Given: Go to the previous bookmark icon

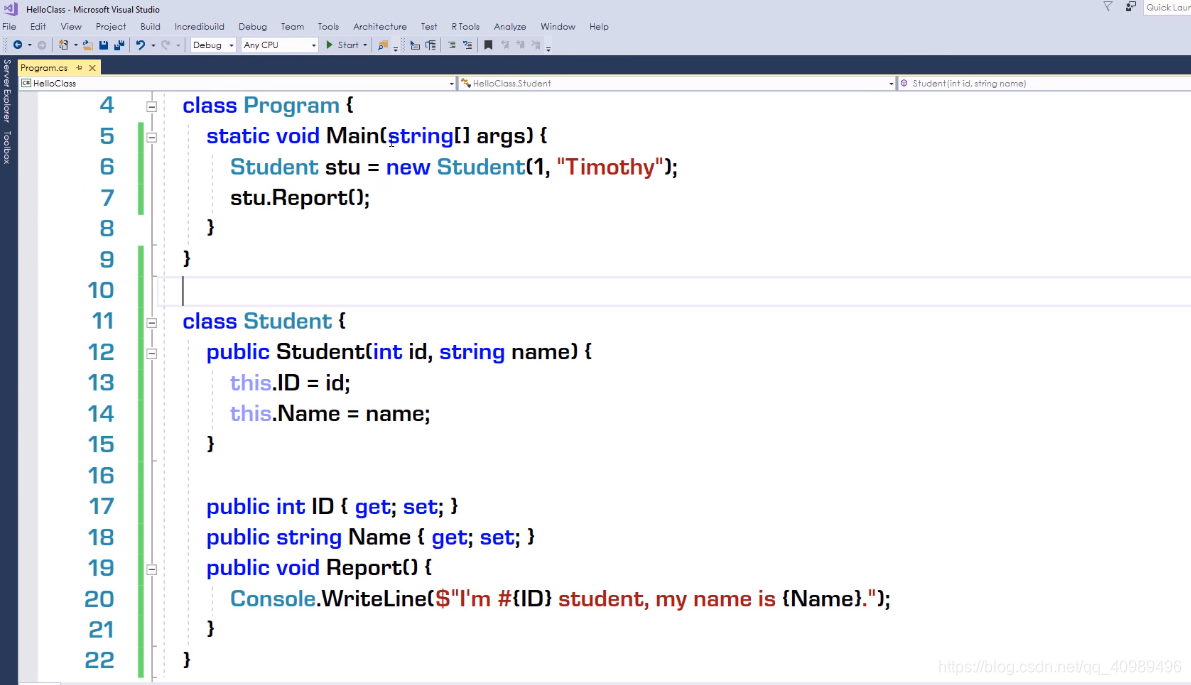Looking at the screenshot, I should 504,45.
